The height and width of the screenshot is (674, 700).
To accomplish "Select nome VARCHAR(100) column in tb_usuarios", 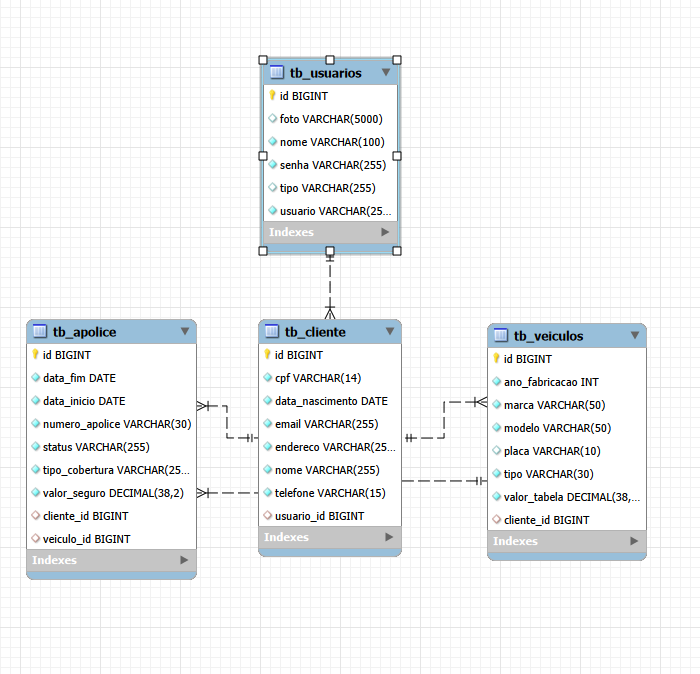I will tap(330, 142).
